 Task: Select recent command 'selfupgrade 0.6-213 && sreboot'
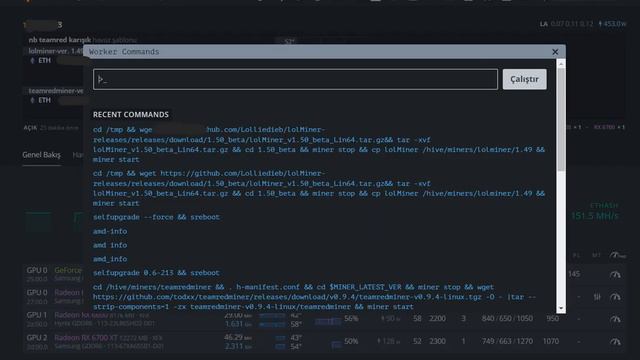coord(156,273)
